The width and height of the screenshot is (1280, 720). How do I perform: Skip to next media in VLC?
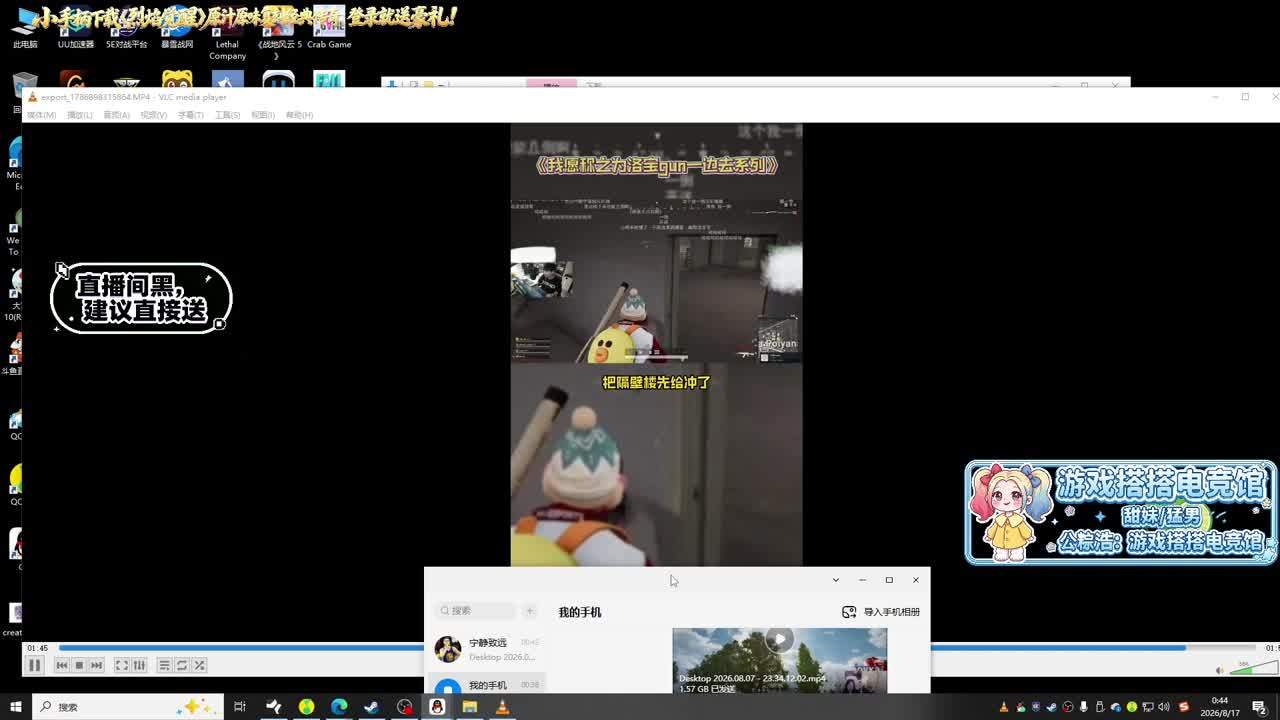(x=96, y=665)
